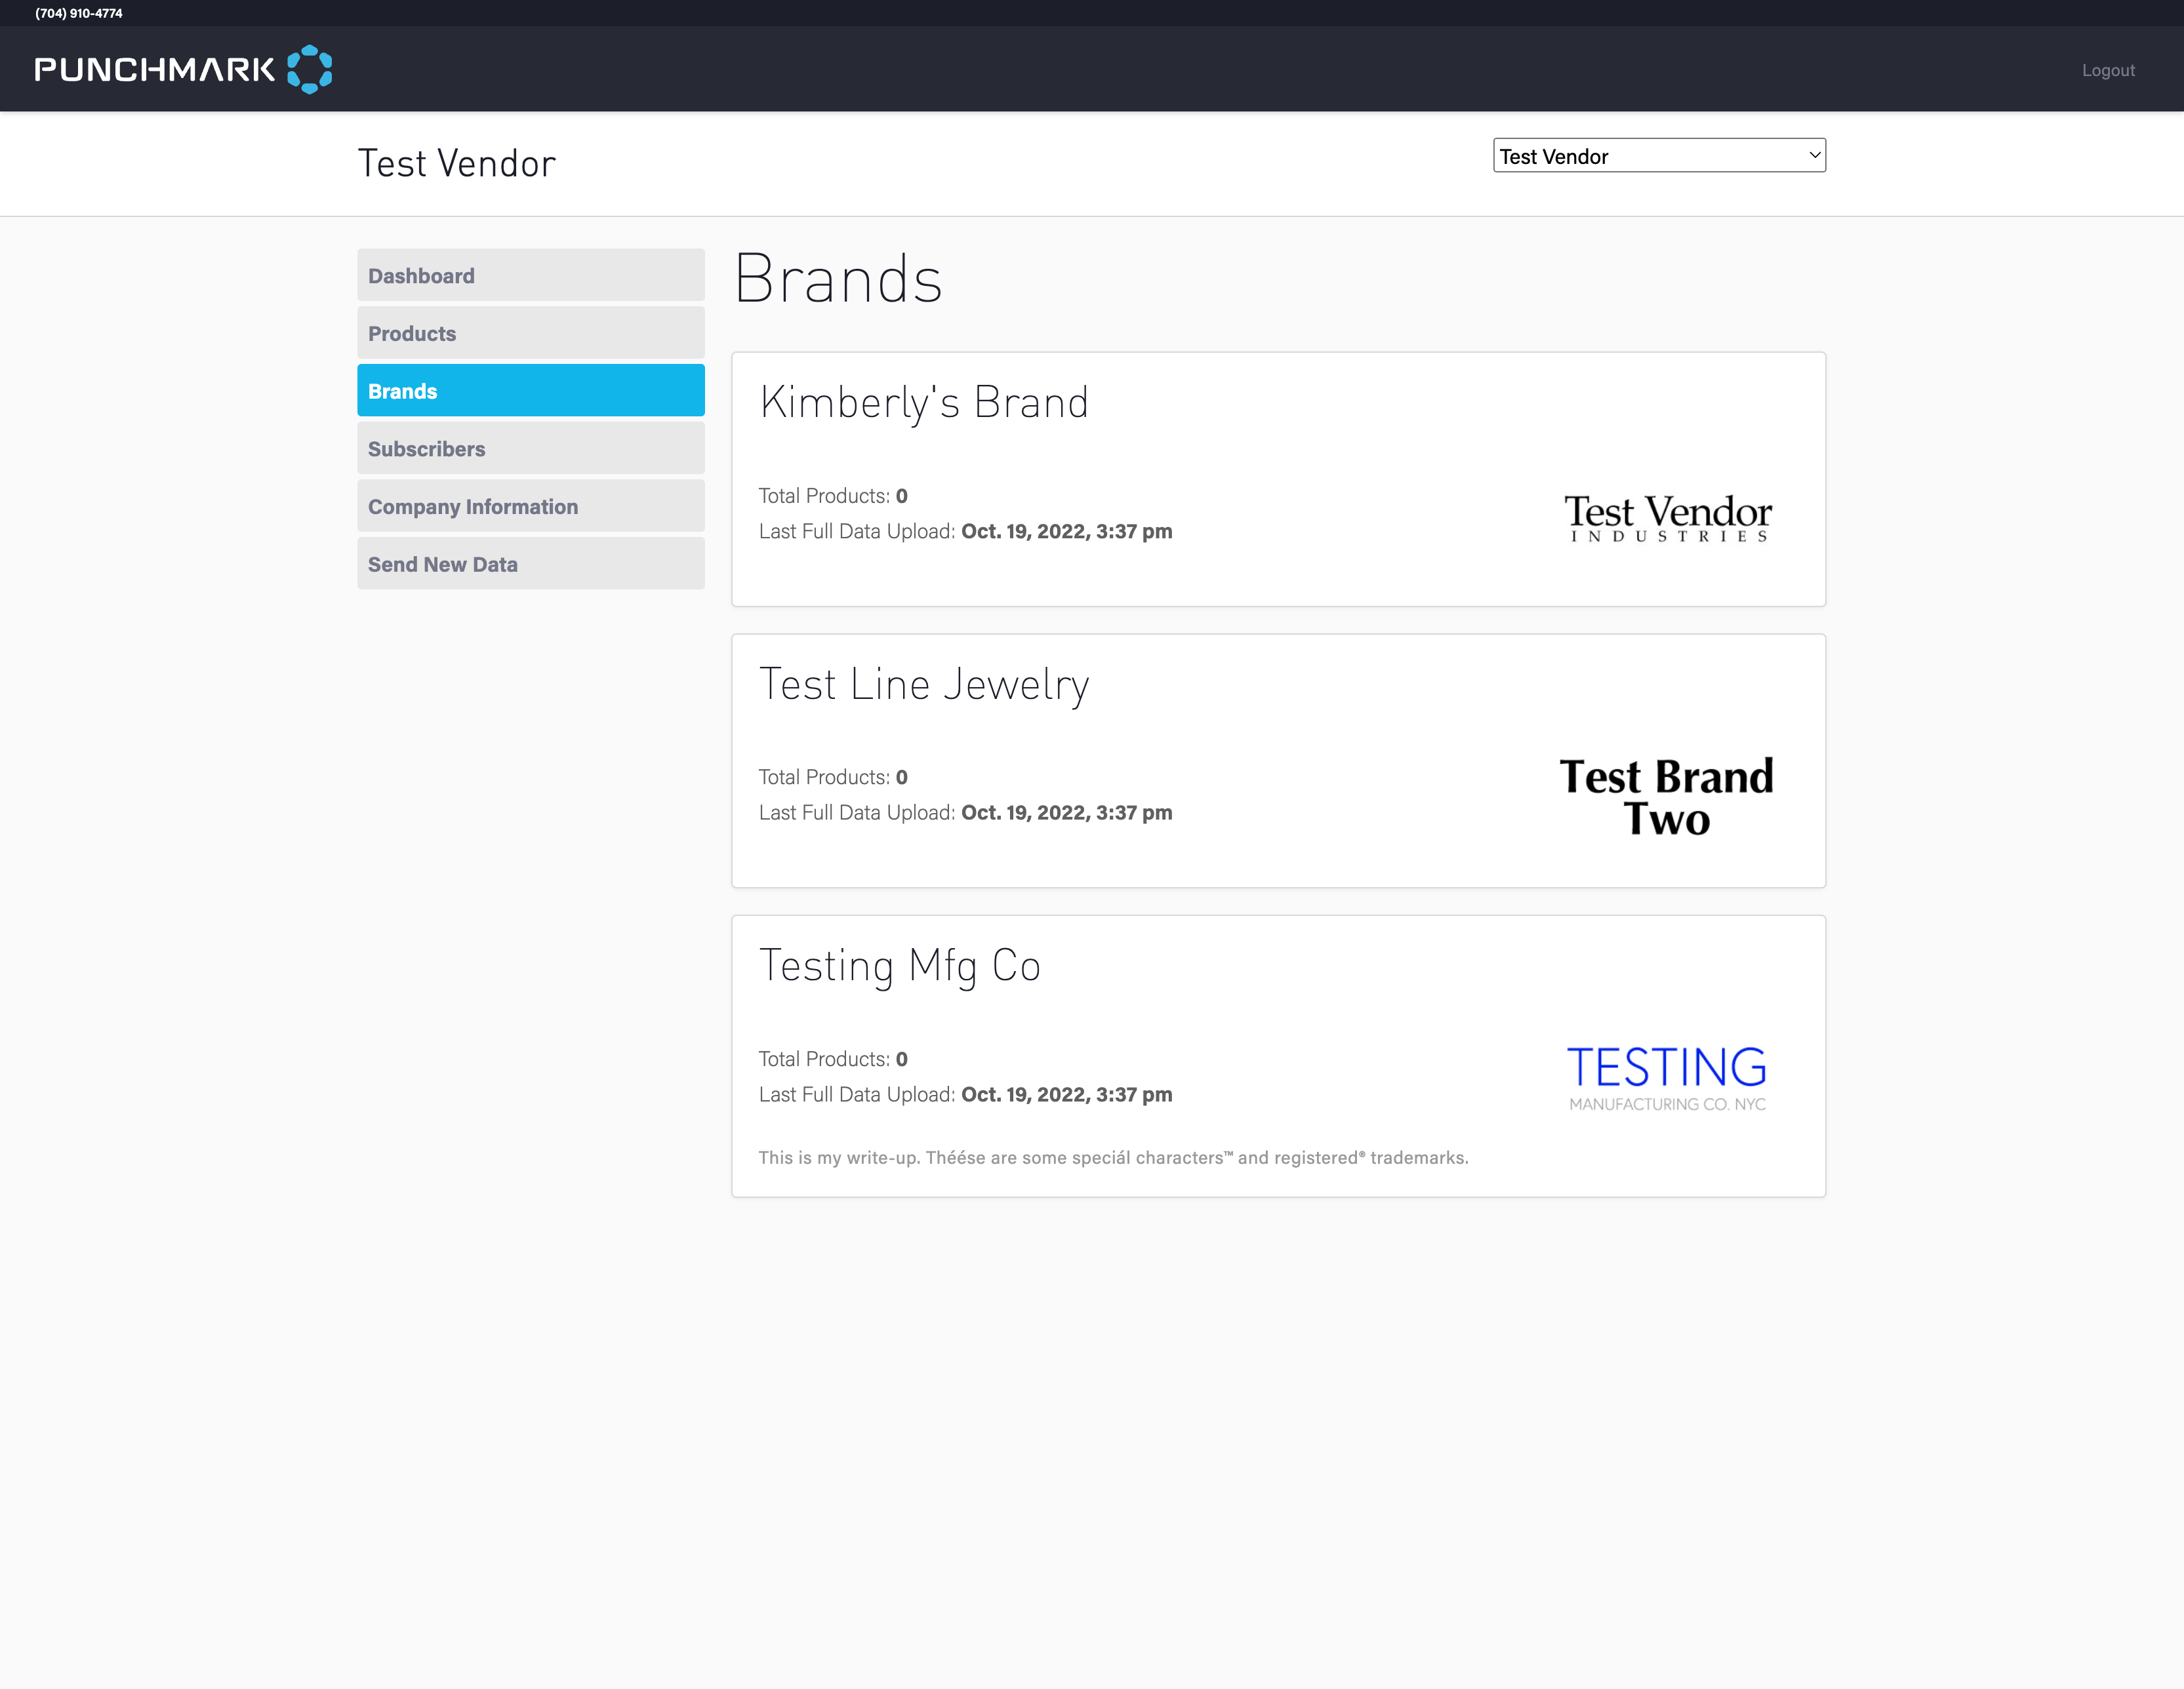Open the Products section

click(x=530, y=334)
